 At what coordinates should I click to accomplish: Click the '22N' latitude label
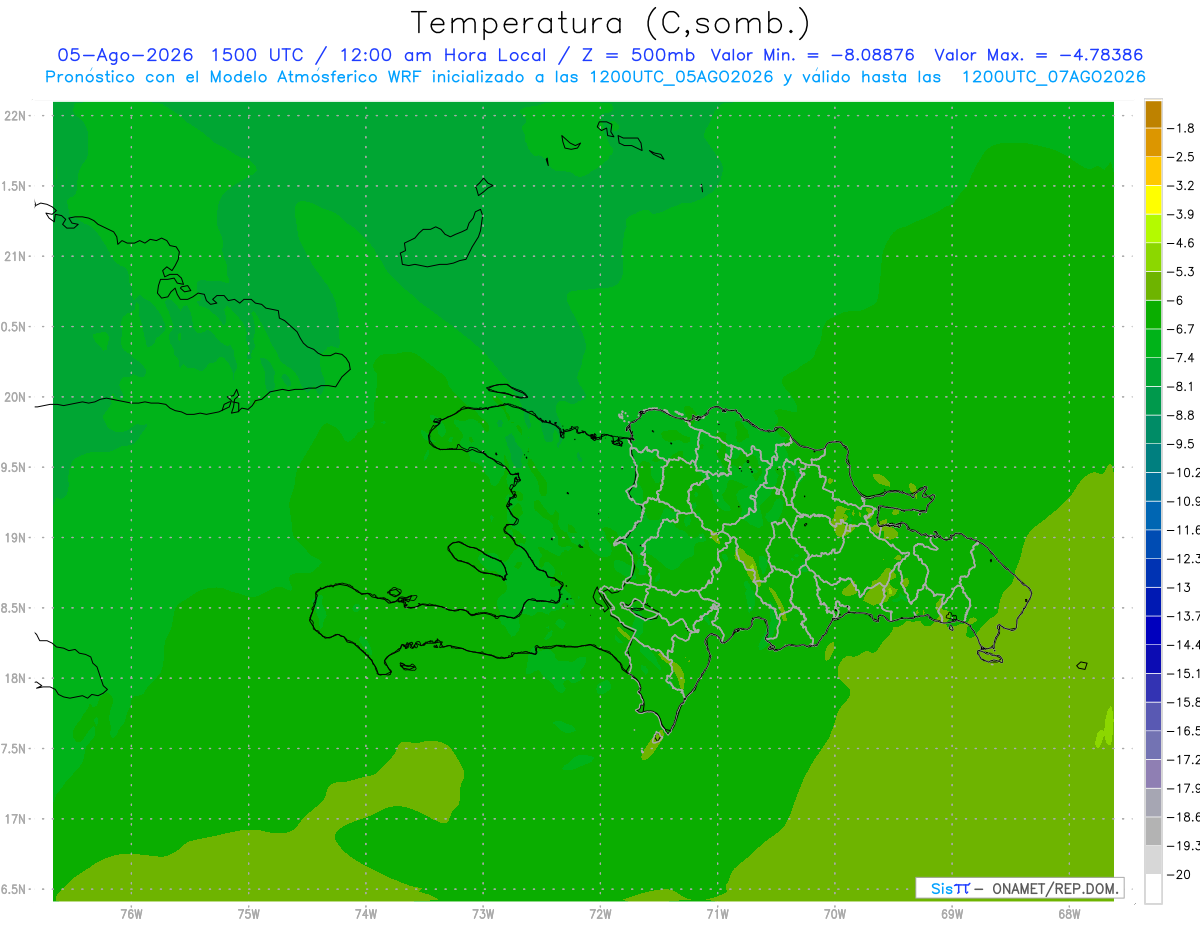click(x=16, y=116)
